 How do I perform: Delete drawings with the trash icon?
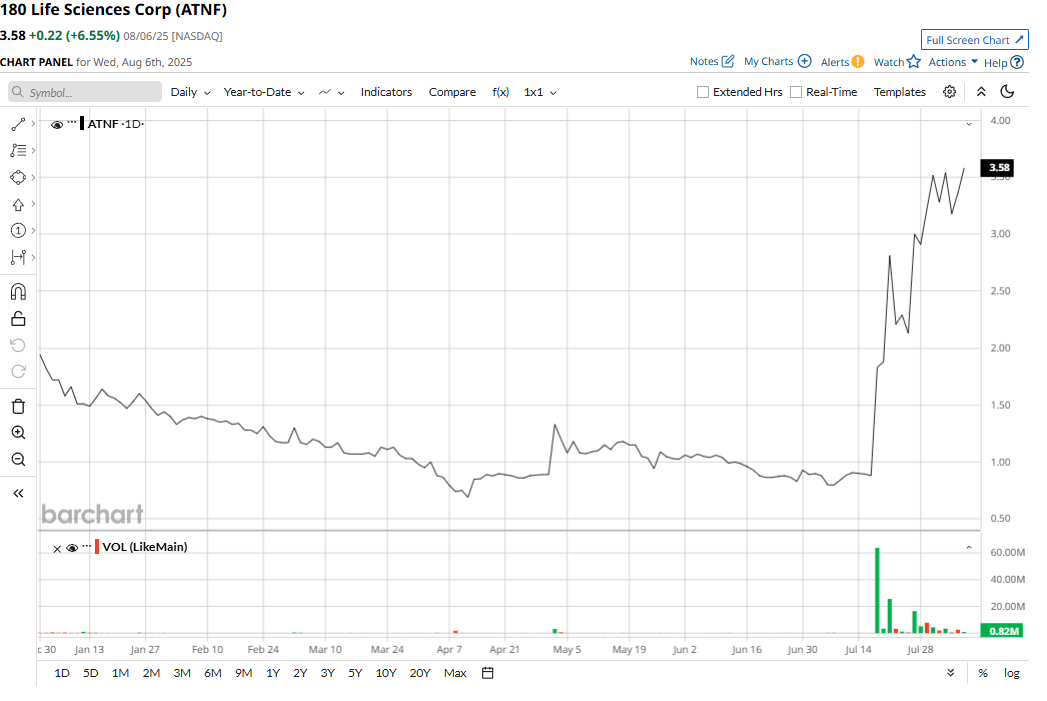click(18, 406)
